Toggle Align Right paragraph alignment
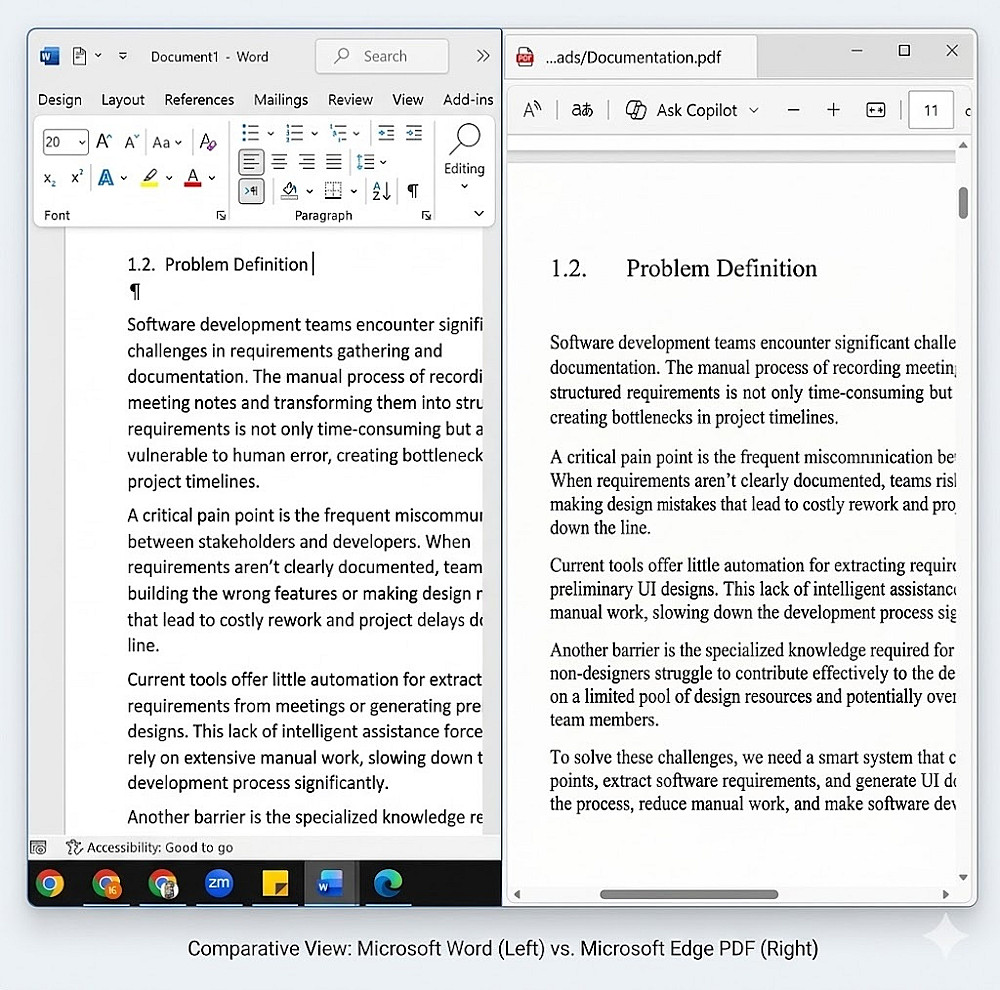Screen dimensions: 1000x990 (x=307, y=162)
